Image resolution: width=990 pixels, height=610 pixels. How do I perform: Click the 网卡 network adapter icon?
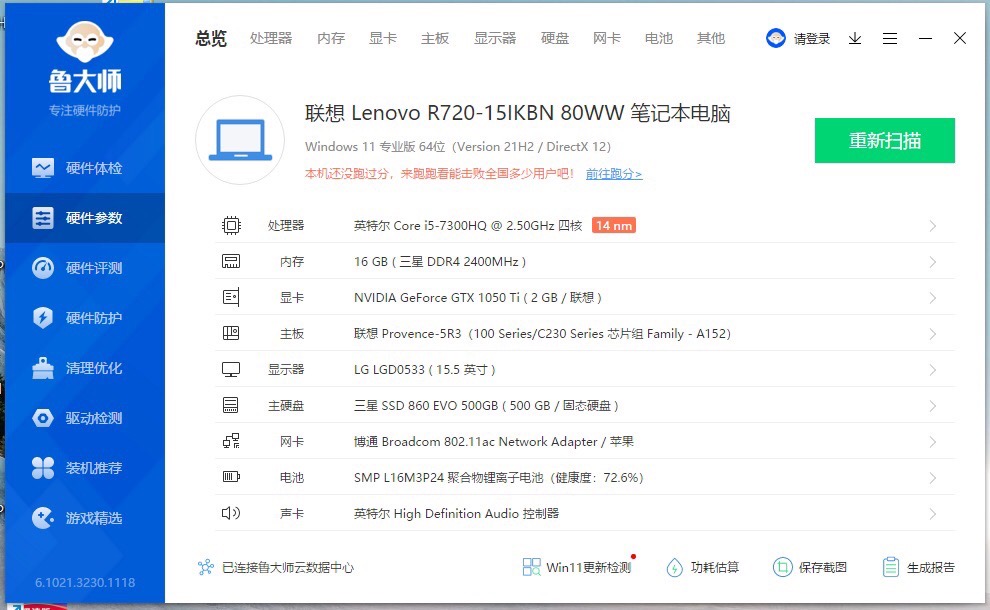tap(231, 441)
